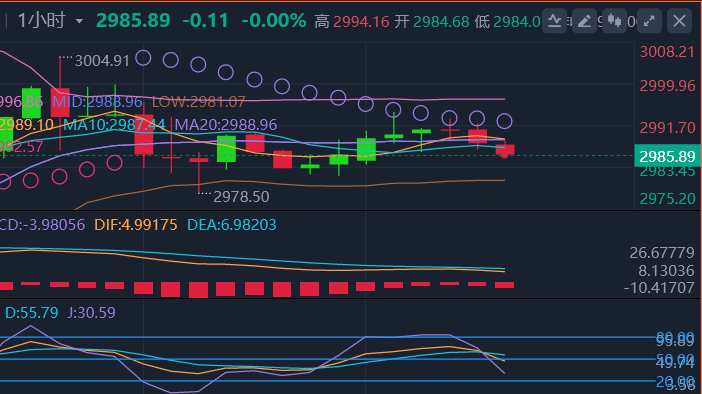
Task: Select the MA20:2988.96 indicator label
Action: pyautogui.click(x=226, y=124)
